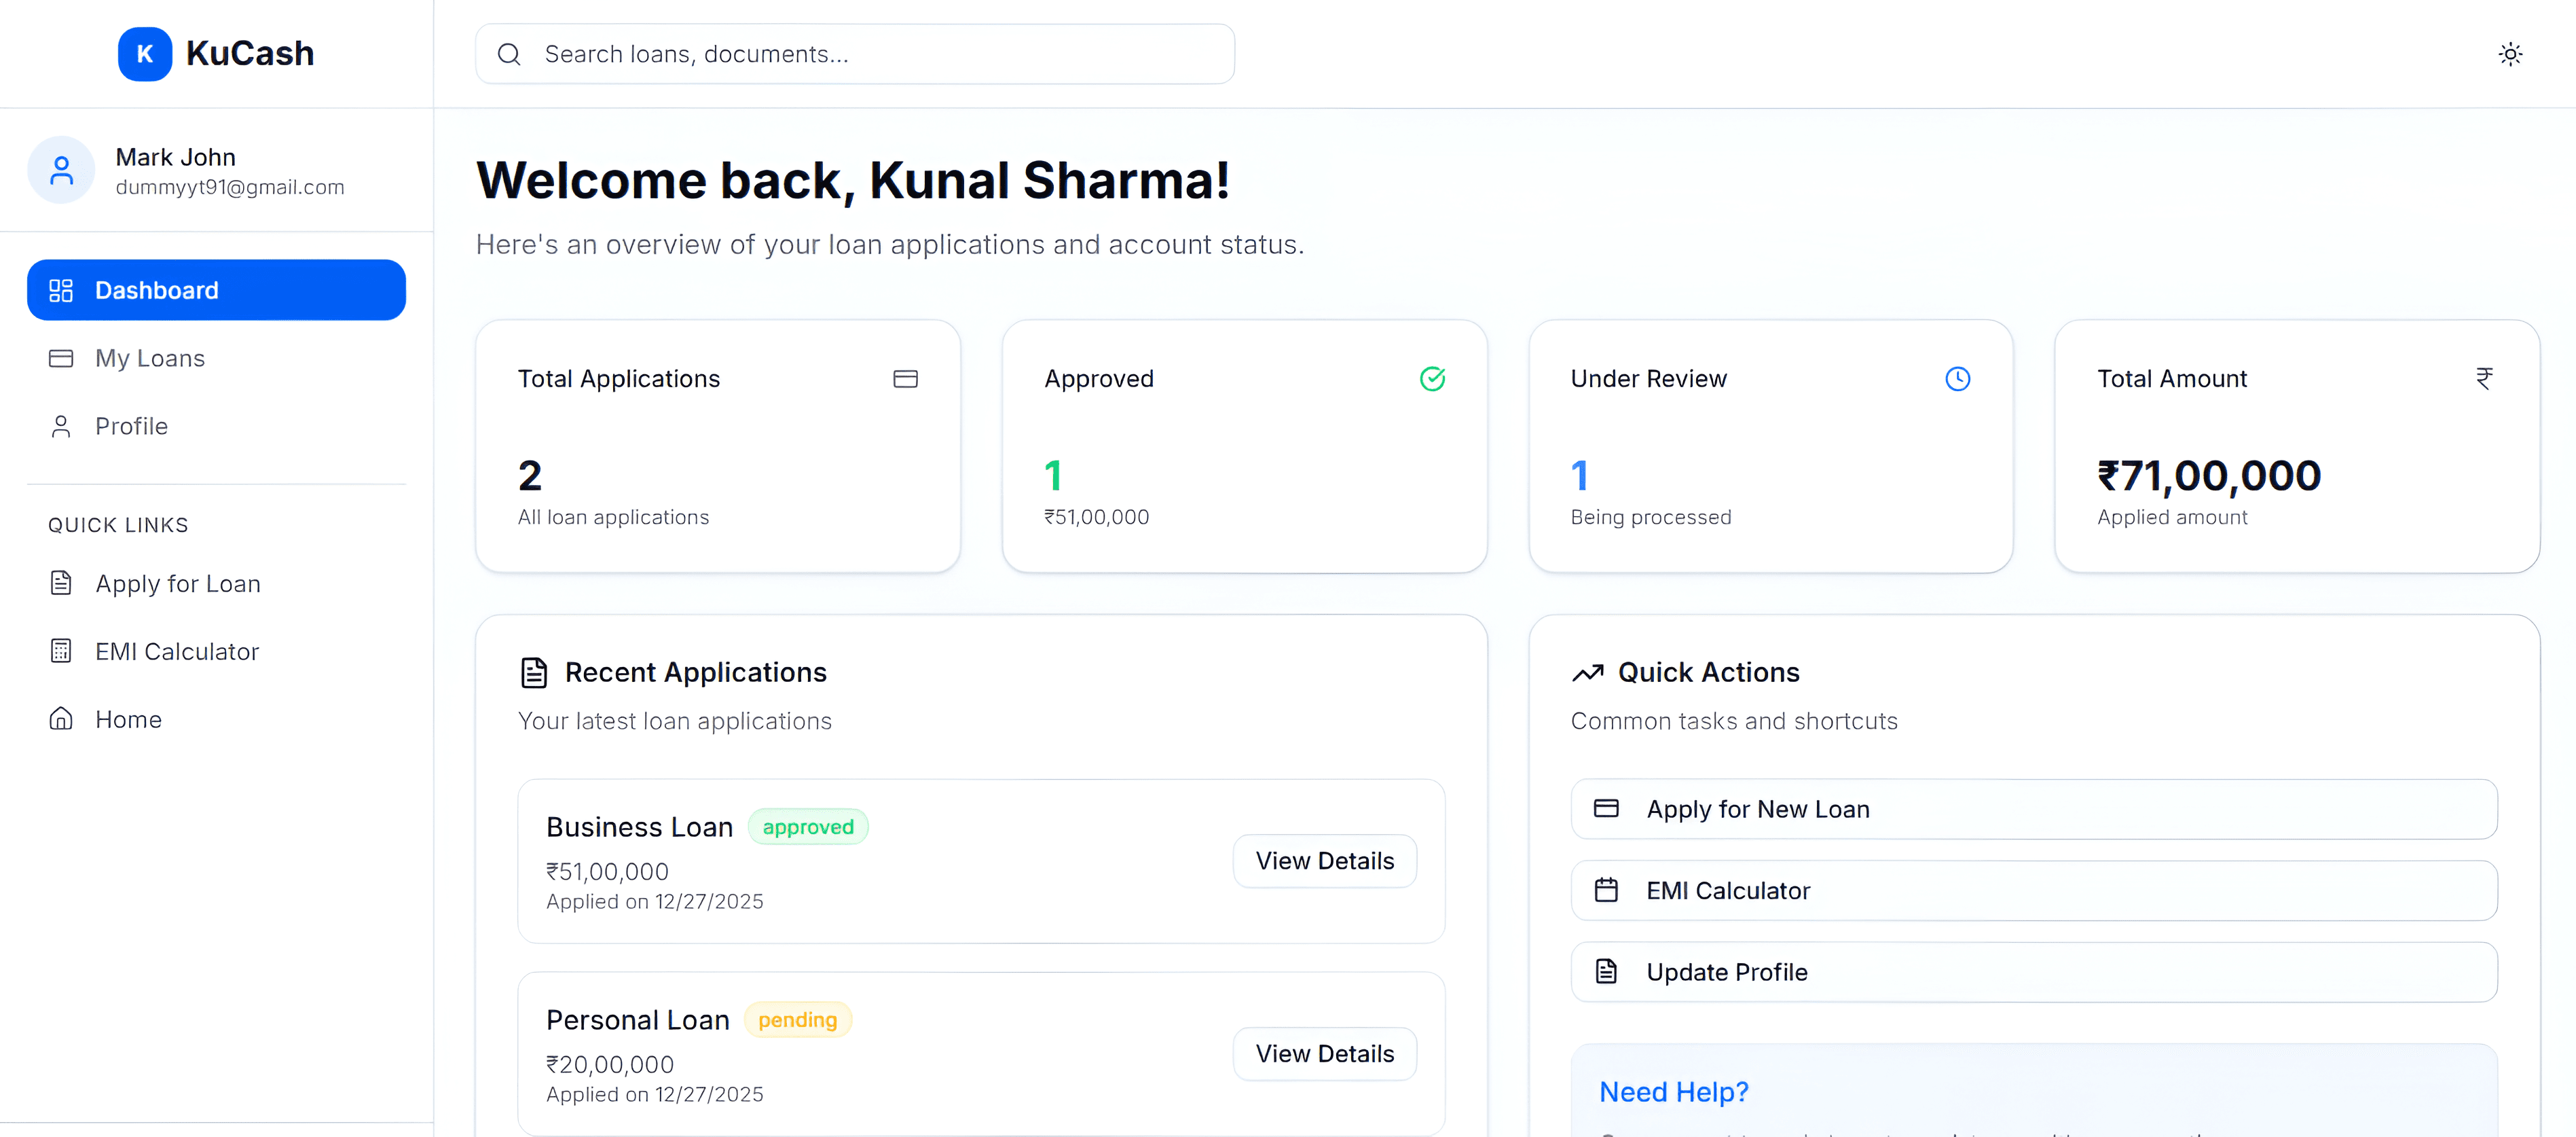View details of the Business Loan
The image size is (2576, 1137).
click(1323, 861)
